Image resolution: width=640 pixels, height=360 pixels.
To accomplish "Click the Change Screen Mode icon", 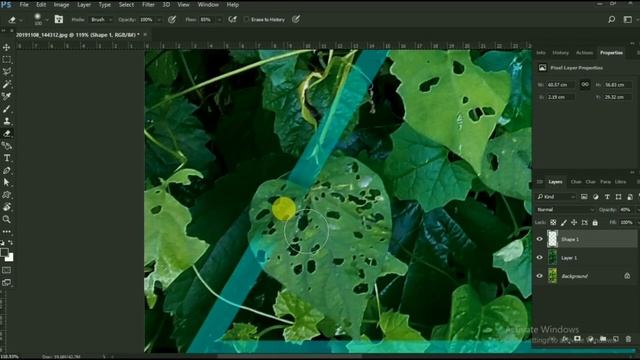I will coord(7,282).
